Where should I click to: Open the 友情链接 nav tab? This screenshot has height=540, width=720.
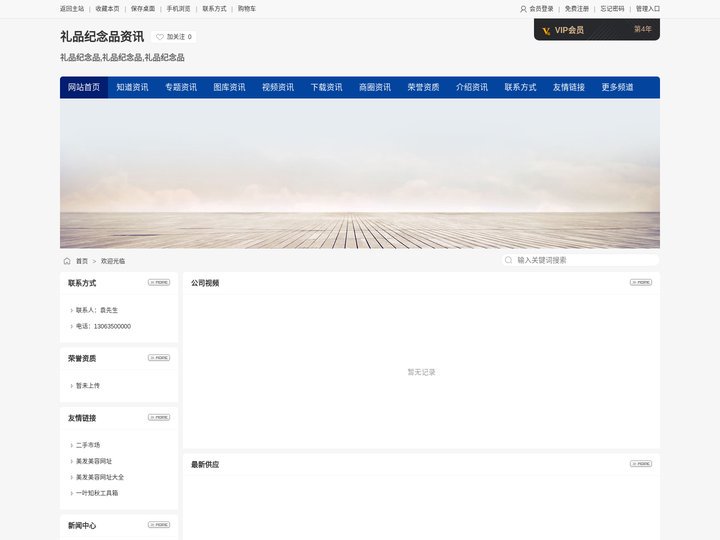pos(568,87)
